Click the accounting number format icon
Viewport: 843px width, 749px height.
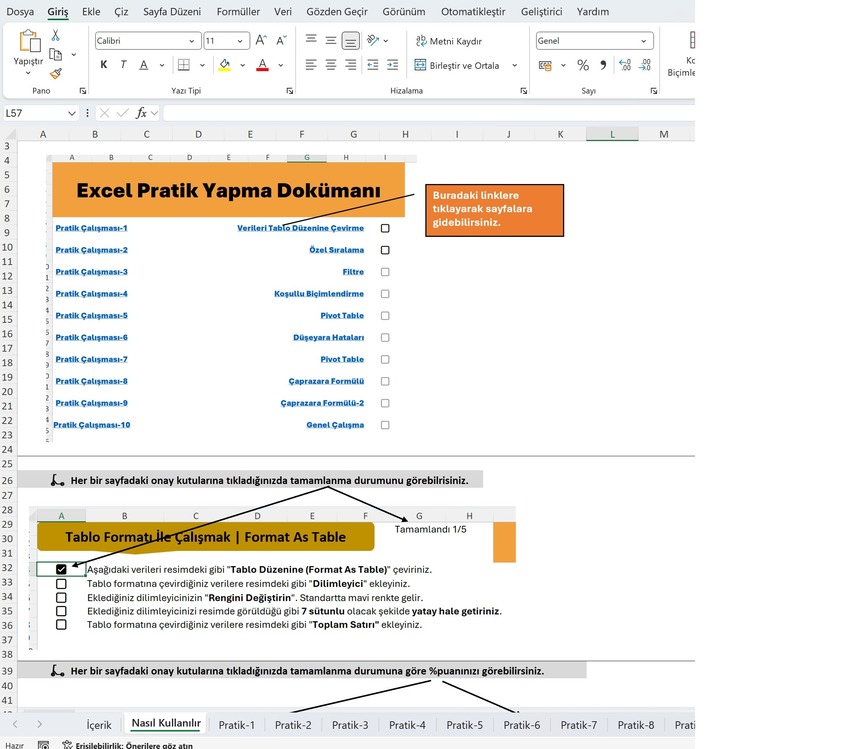545,66
